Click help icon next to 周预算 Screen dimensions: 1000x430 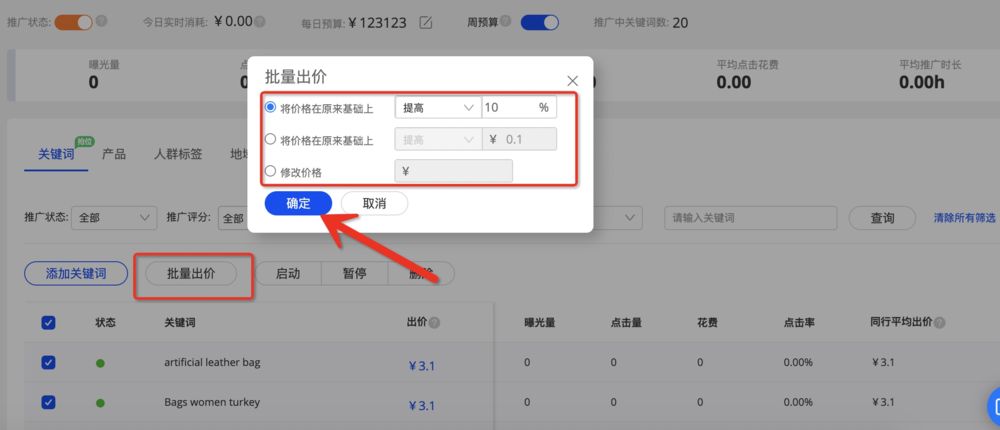tap(506, 21)
